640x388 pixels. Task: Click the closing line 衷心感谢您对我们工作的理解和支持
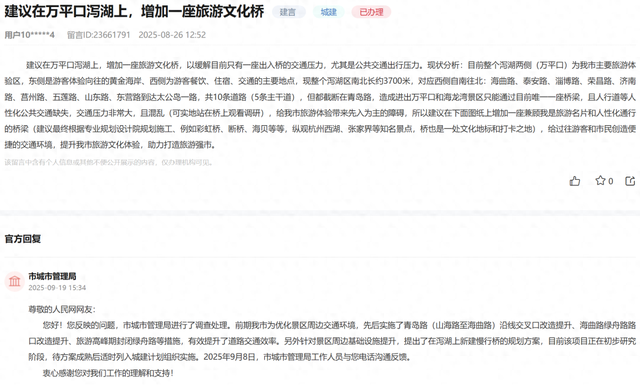click(x=108, y=373)
